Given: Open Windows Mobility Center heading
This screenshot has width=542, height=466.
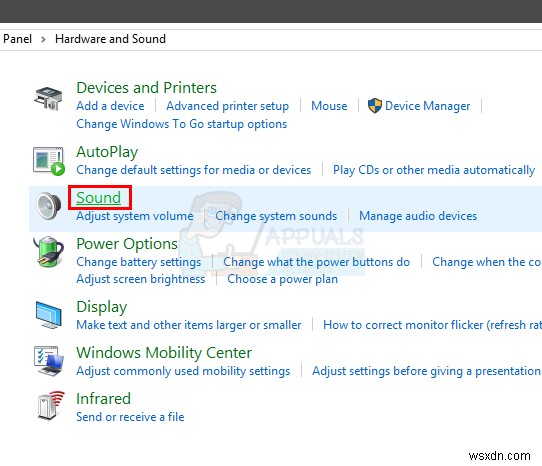Looking at the screenshot, I should 164,353.
